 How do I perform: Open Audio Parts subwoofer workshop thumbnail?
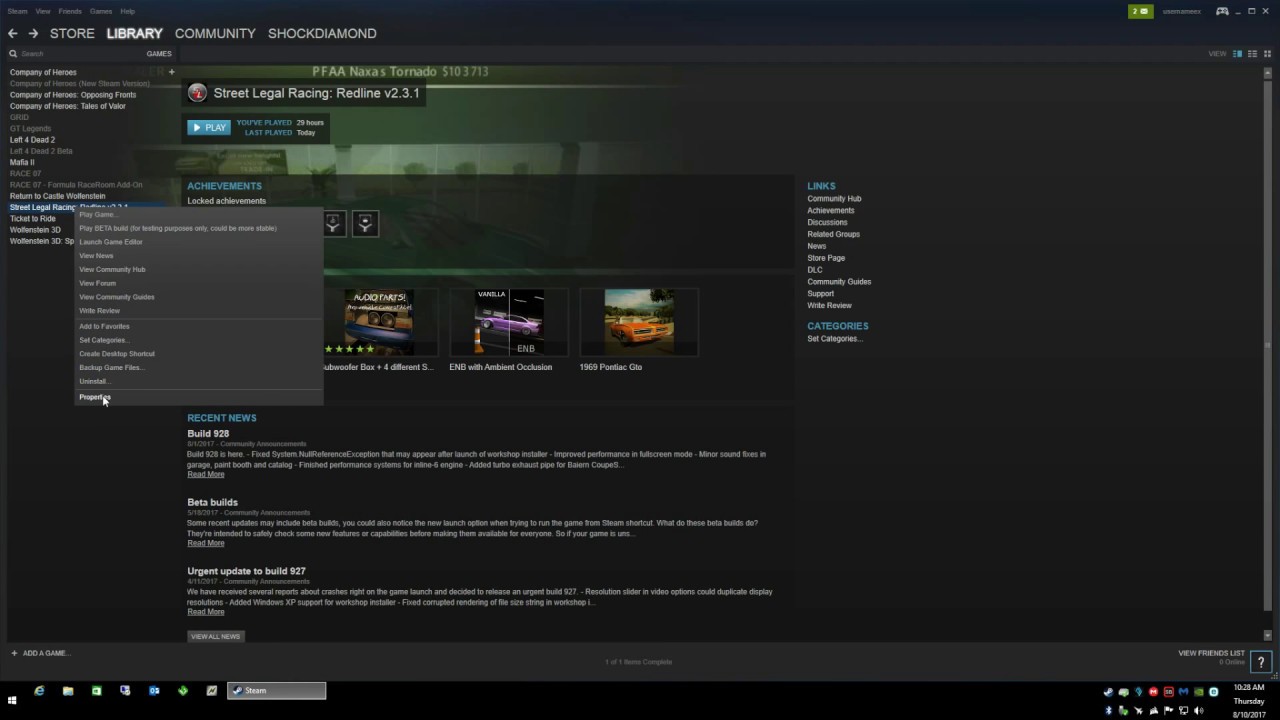379,322
